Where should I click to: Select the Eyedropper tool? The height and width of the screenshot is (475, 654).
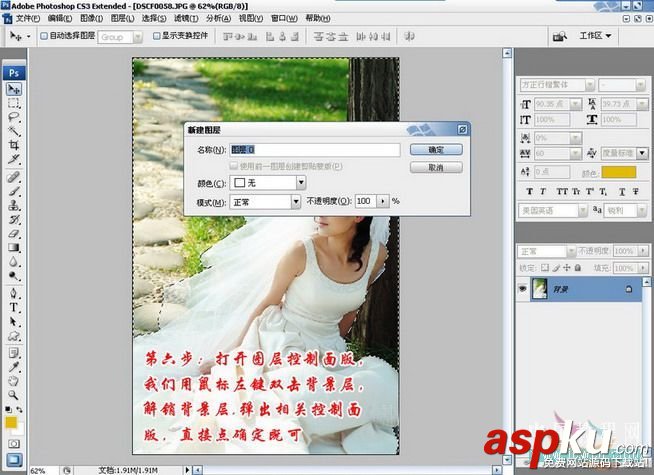point(14,367)
